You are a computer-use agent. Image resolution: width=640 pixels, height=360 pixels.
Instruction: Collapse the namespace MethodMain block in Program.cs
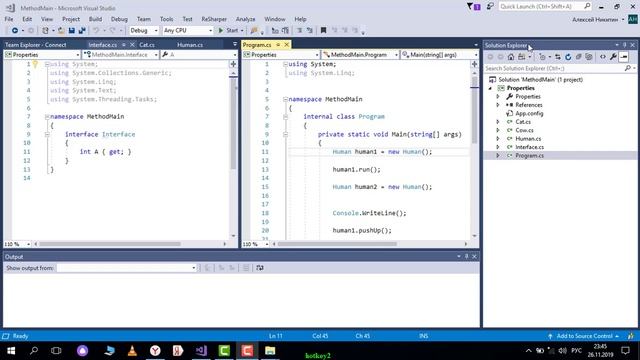point(285,99)
